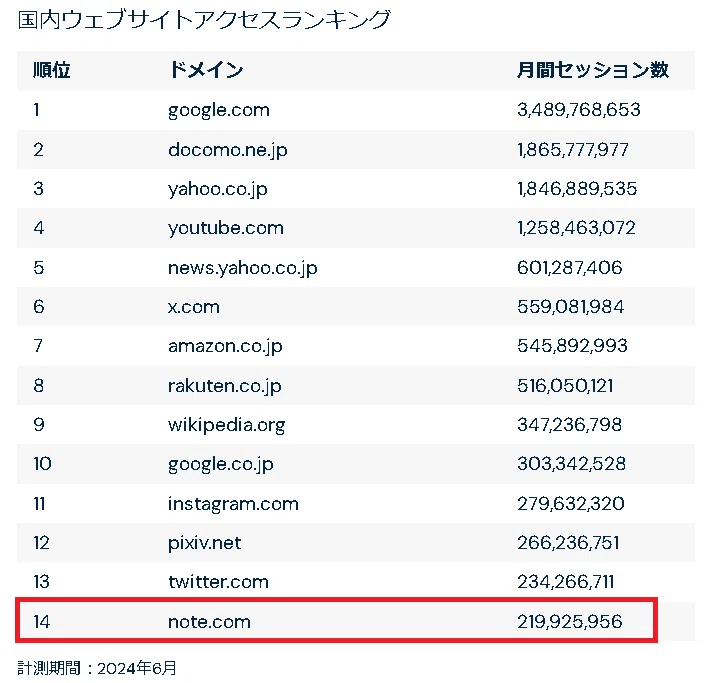
Task: Click the session value 219,925,956
Action: click(569, 622)
